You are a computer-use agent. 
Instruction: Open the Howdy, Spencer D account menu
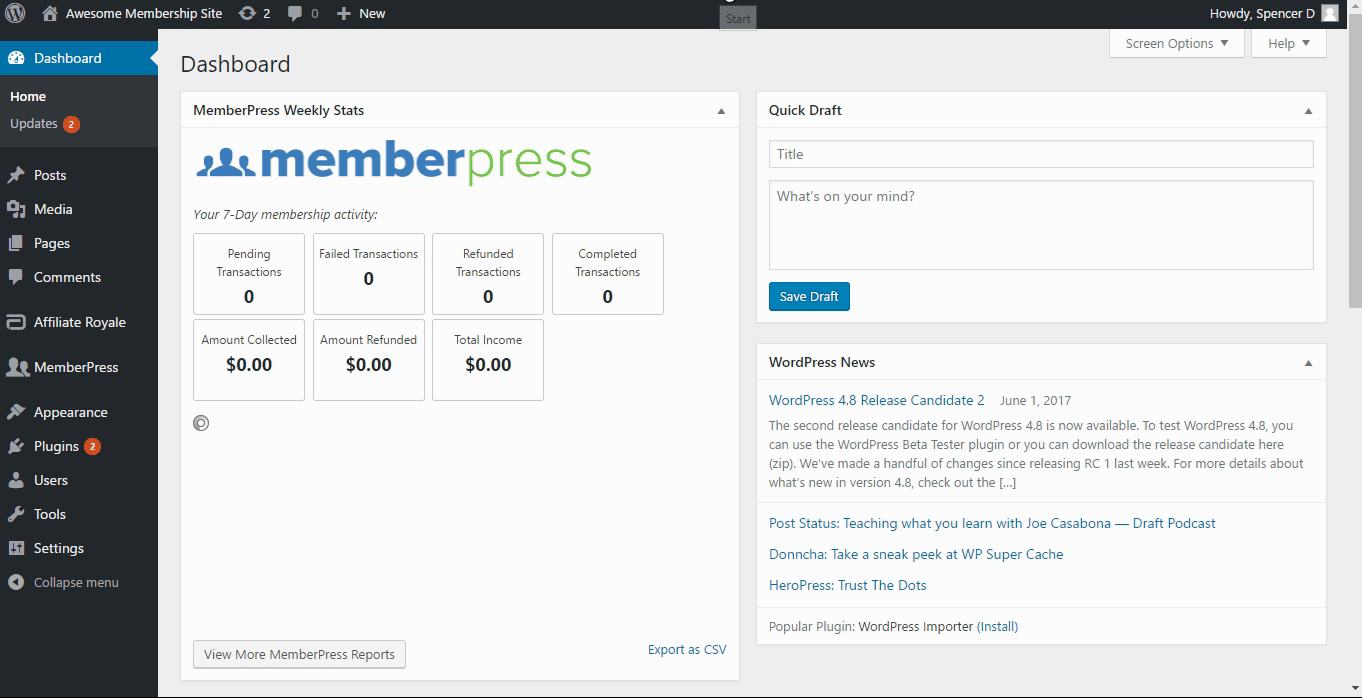pos(1273,13)
